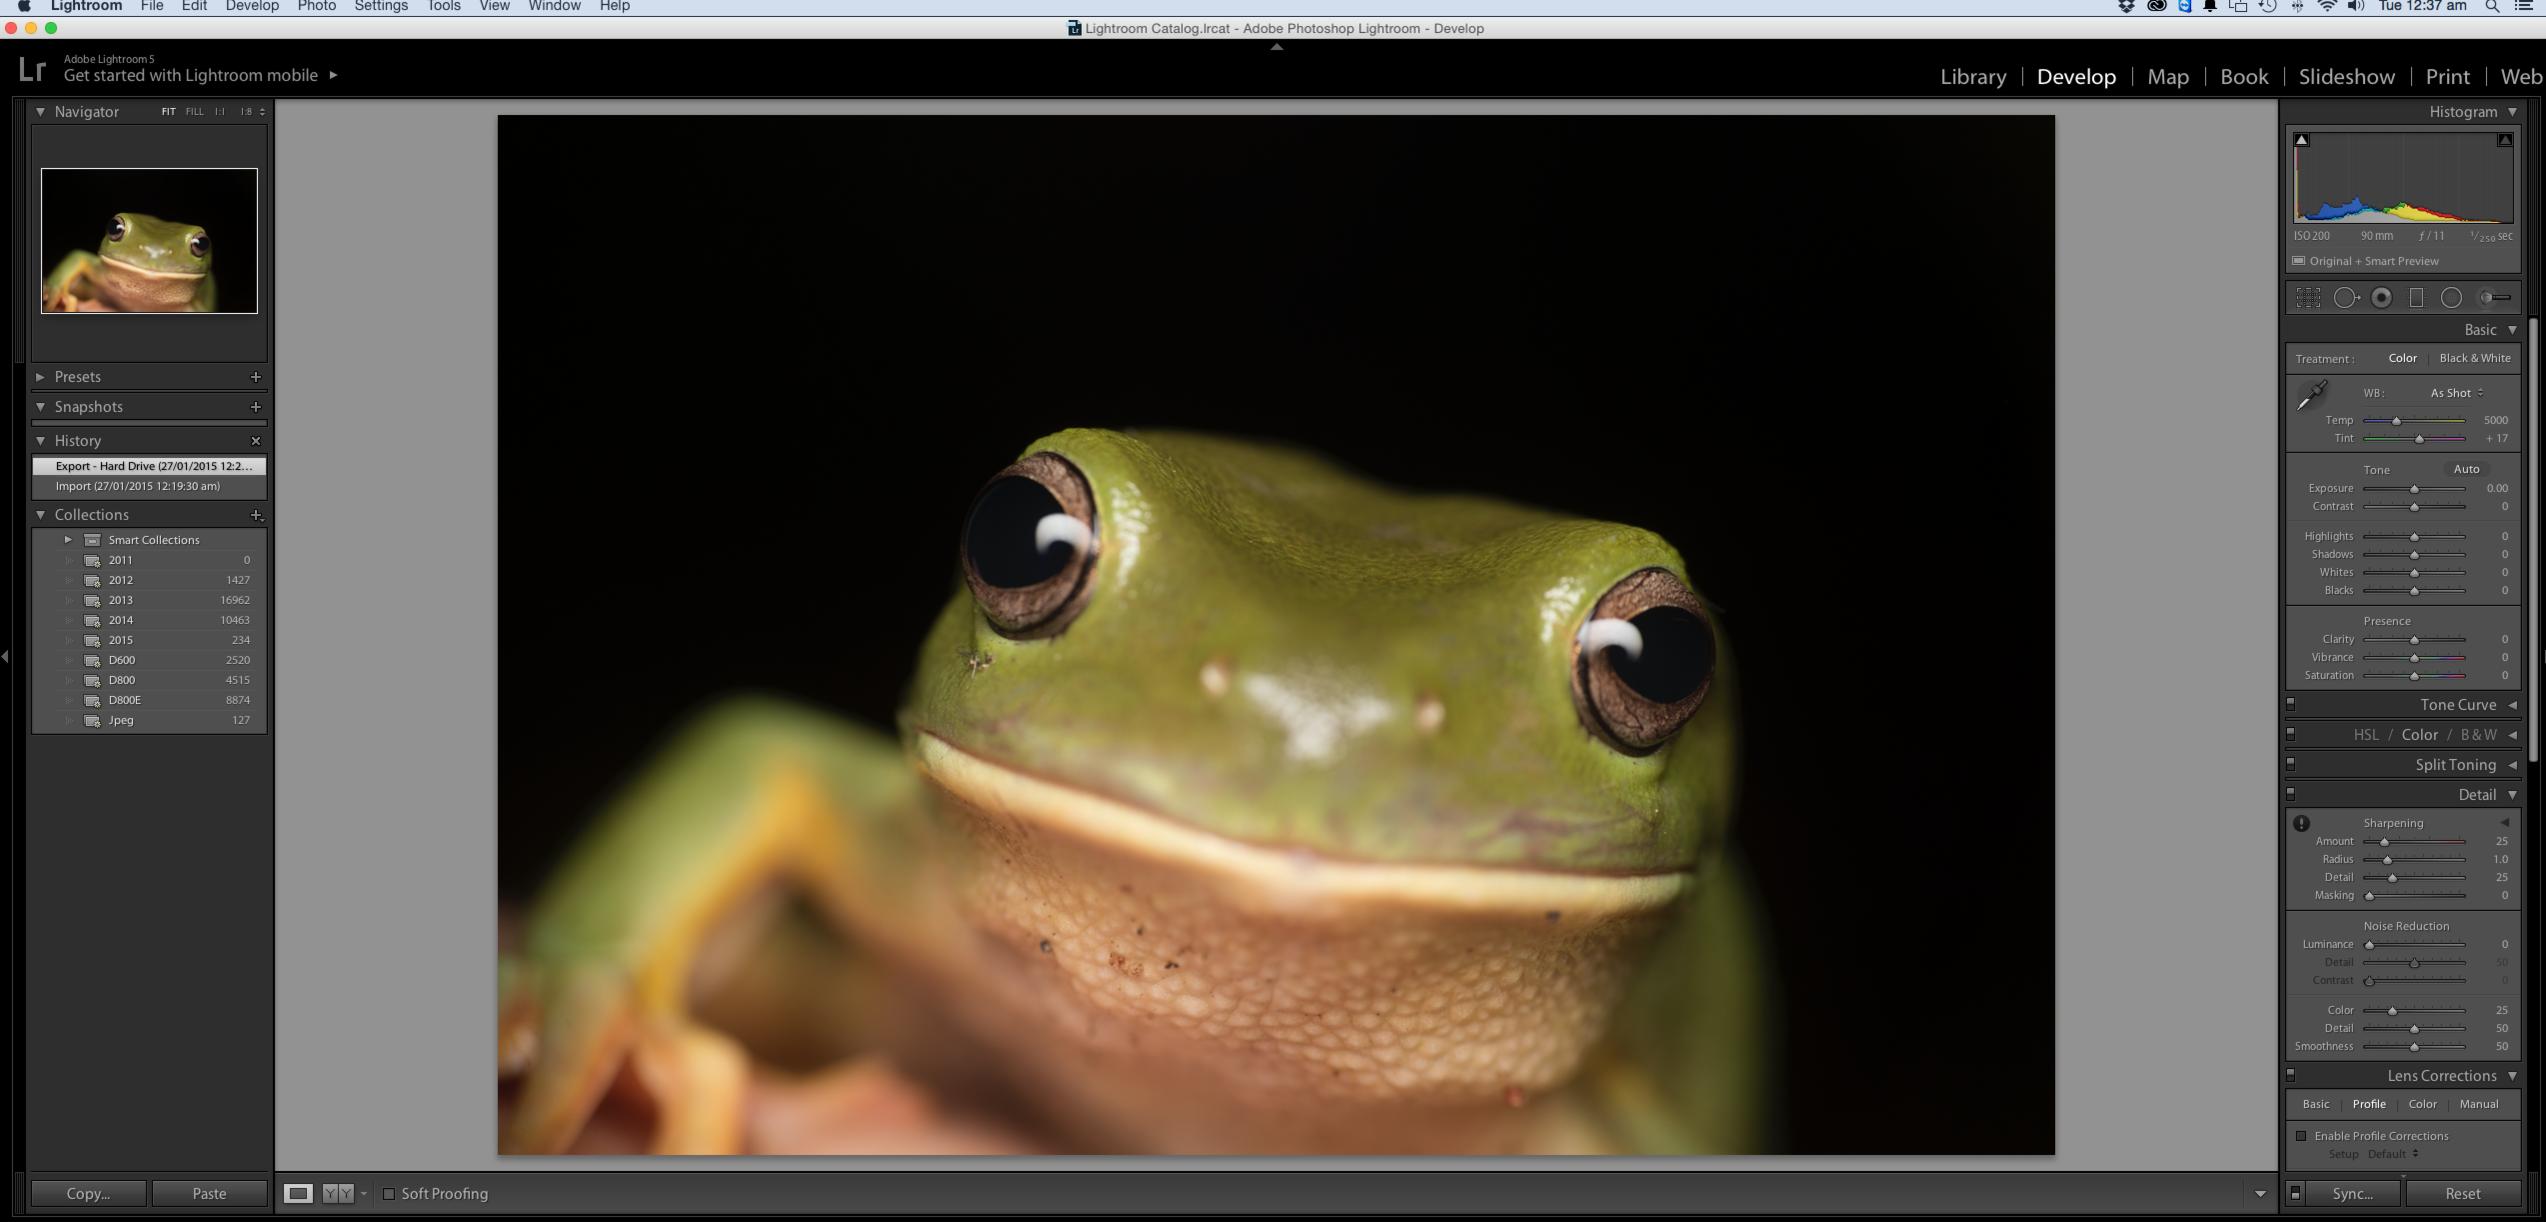The image size is (2546, 1222).
Task: Select the Adjustment Brush tool
Action: click(2494, 298)
